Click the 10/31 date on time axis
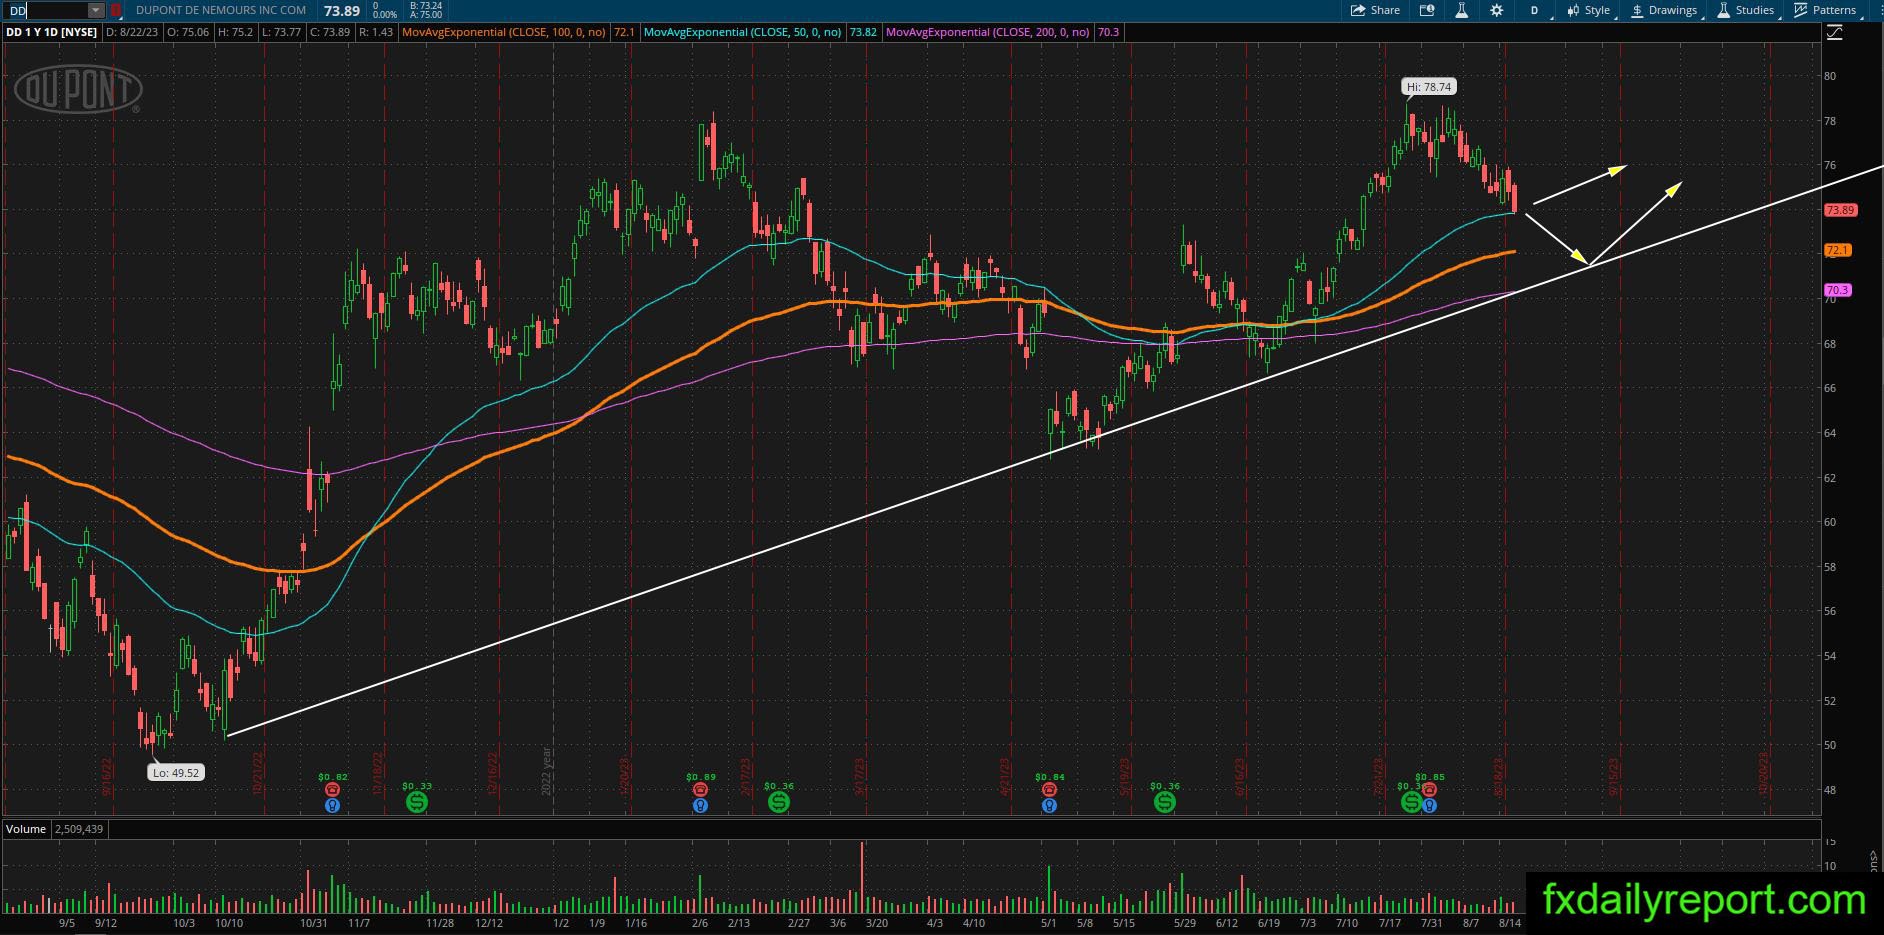 tap(314, 923)
